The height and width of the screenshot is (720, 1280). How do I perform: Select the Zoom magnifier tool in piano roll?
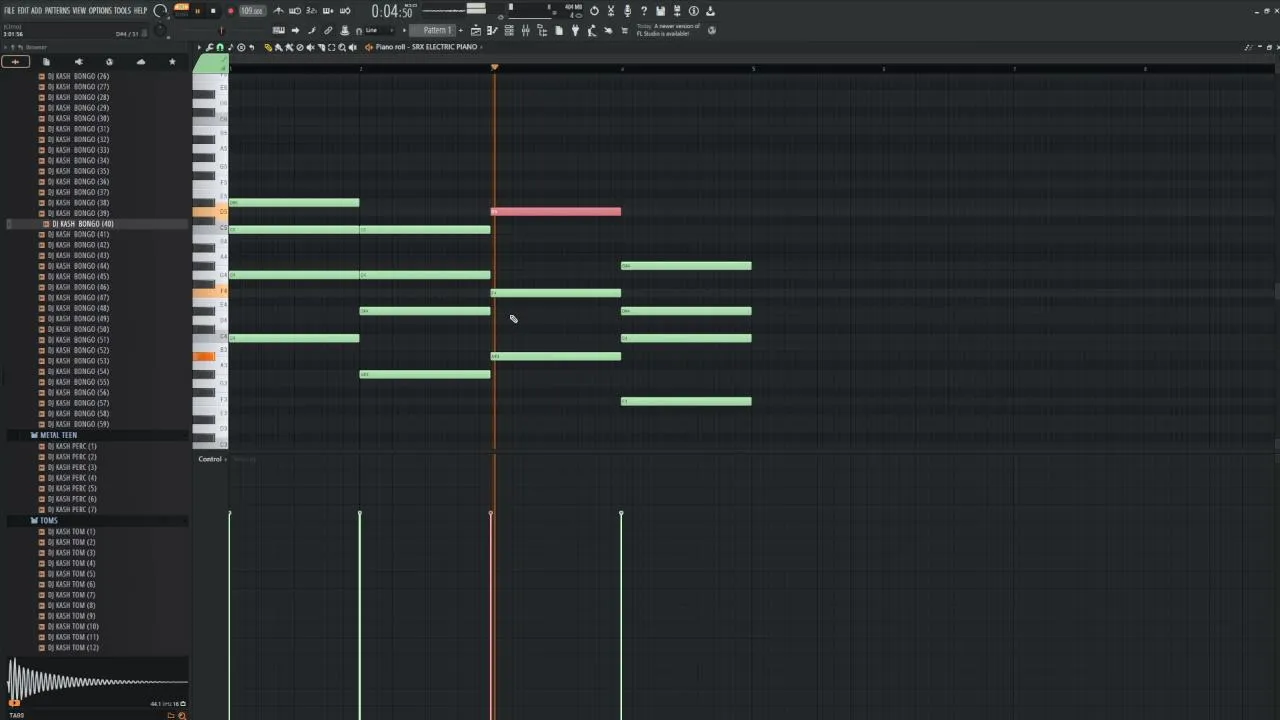pyautogui.click(x=342, y=47)
